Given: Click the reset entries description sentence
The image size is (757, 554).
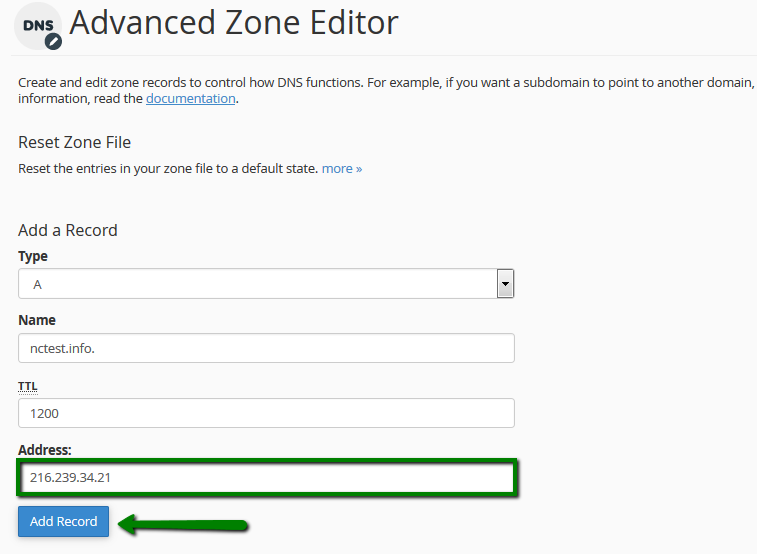Looking at the screenshot, I should (168, 168).
